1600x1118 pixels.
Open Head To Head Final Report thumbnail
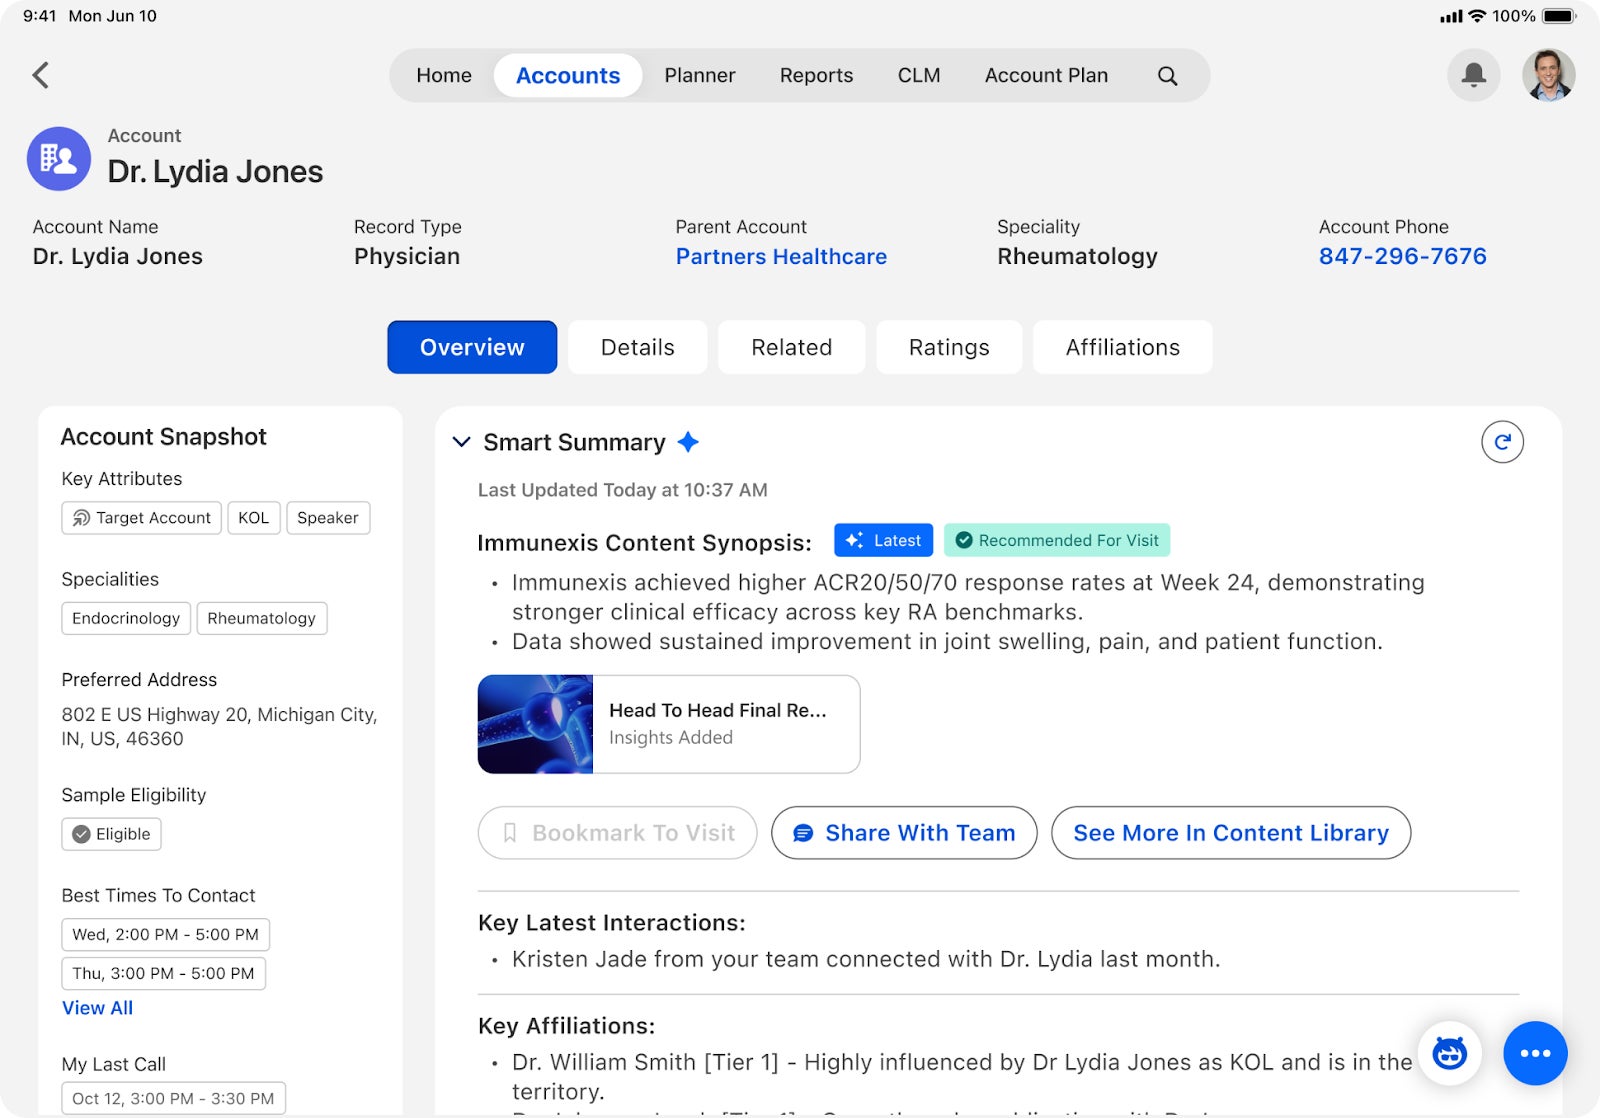(x=536, y=724)
